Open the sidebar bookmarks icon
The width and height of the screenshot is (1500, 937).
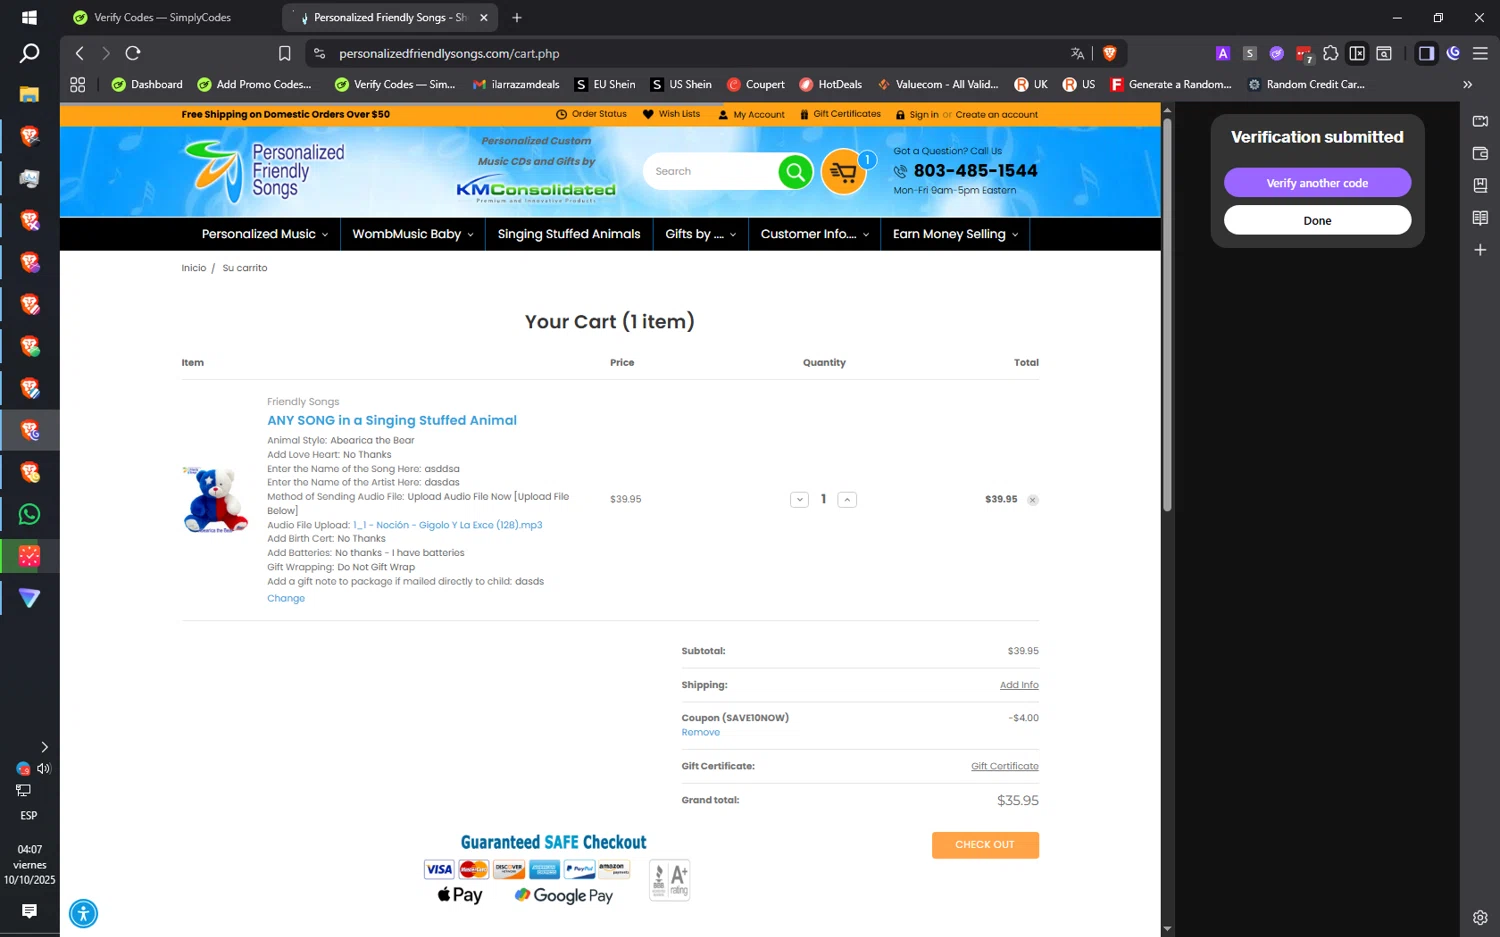[1480, 186]
